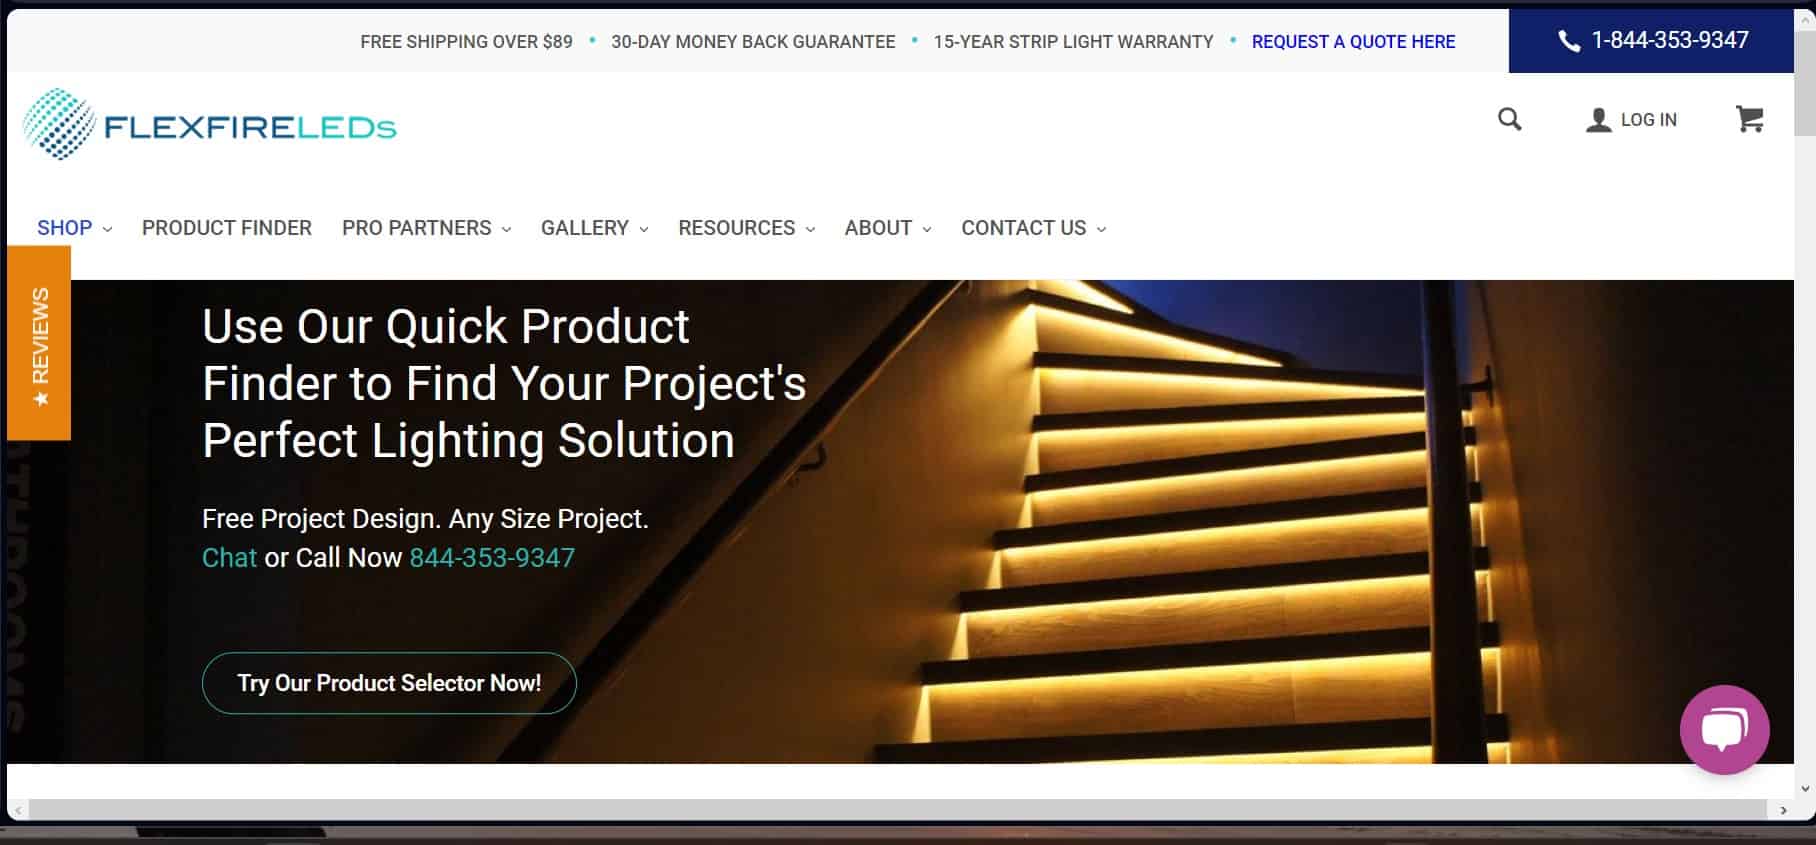Open the CONTACT US menu
The height and width of the screenshot is (845, 1816).
coord(1033,228)
